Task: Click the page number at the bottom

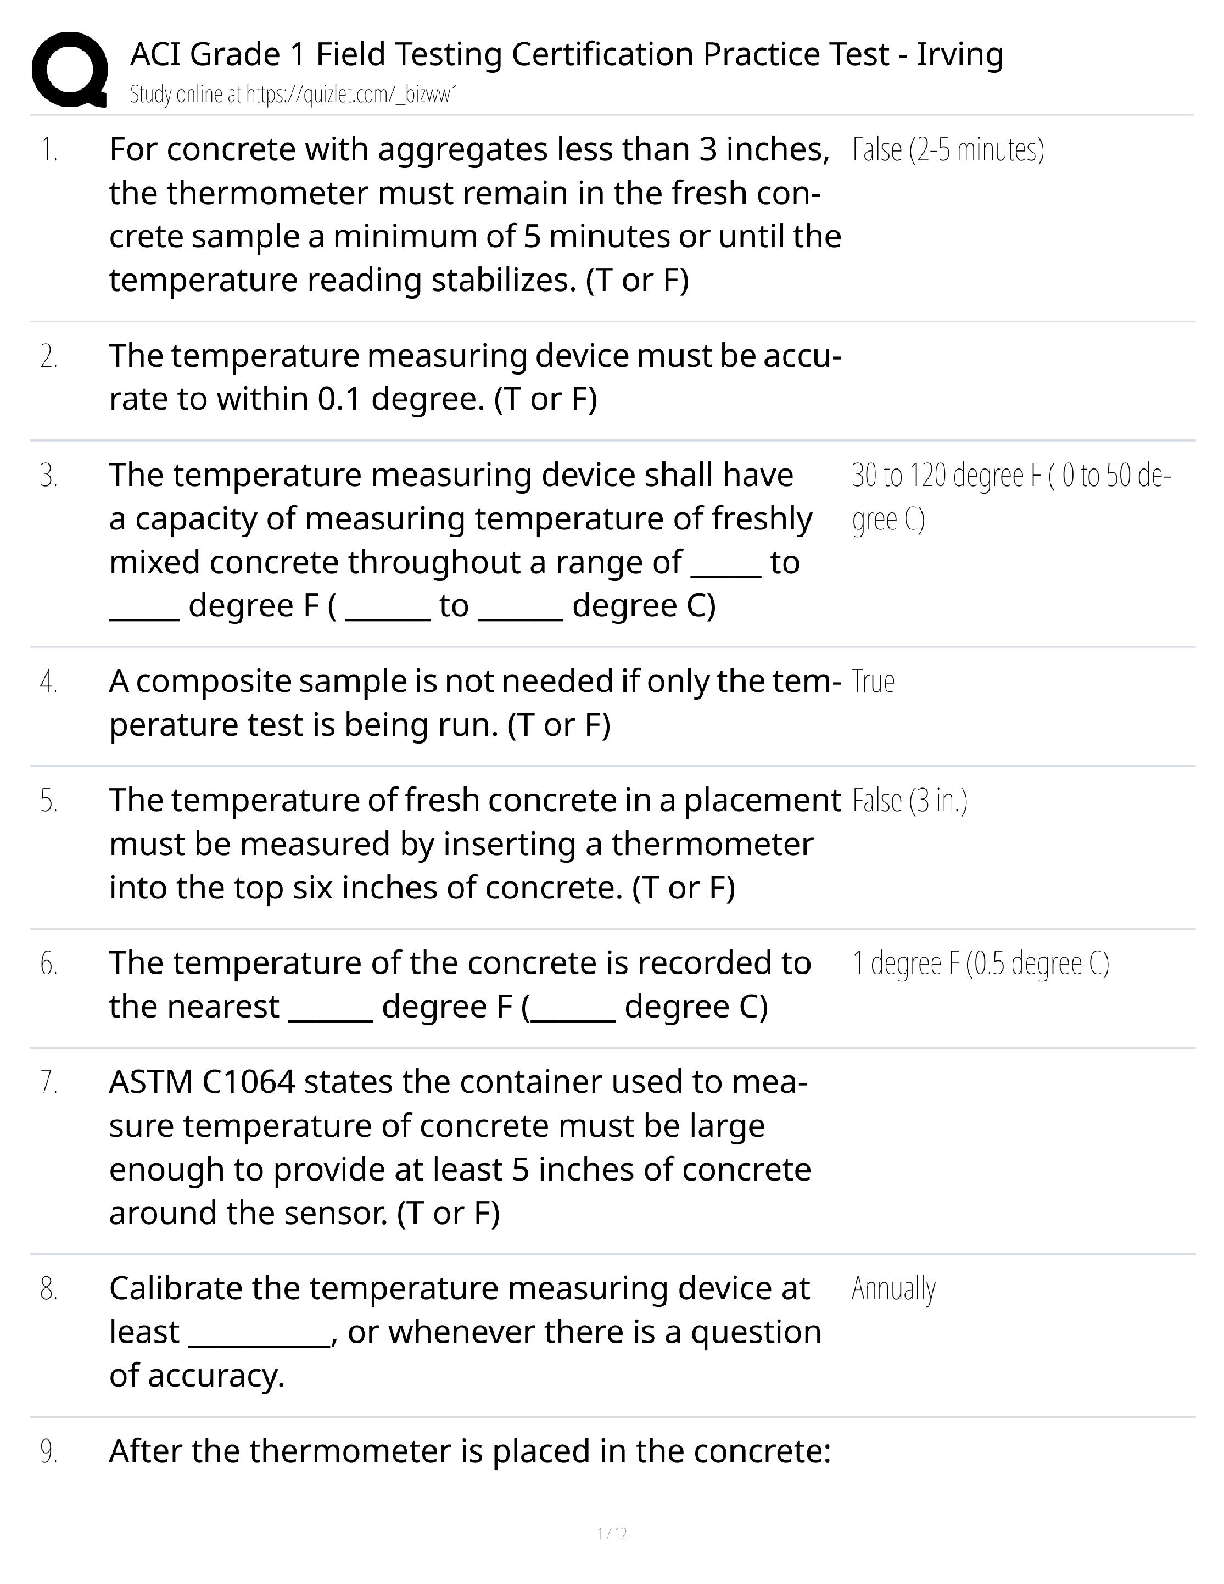Action: pos(611,1532)
